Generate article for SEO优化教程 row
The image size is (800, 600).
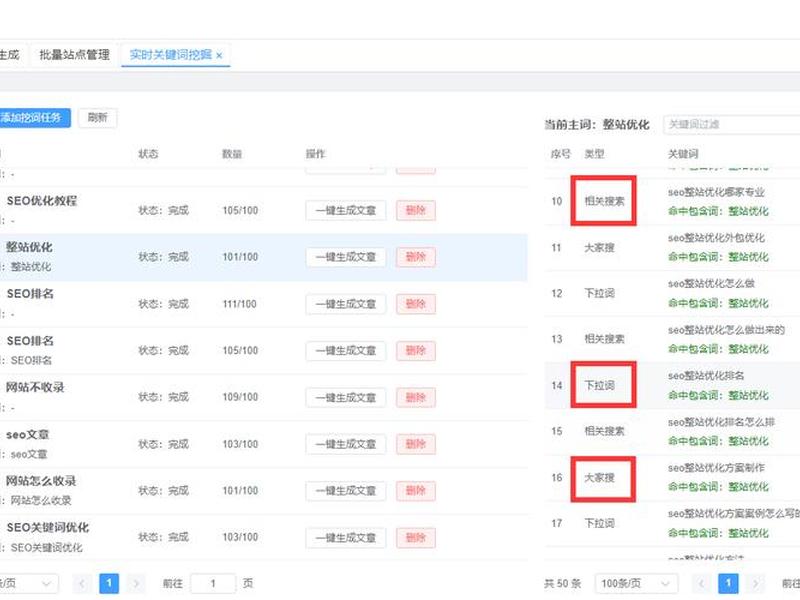click(345, 210)
